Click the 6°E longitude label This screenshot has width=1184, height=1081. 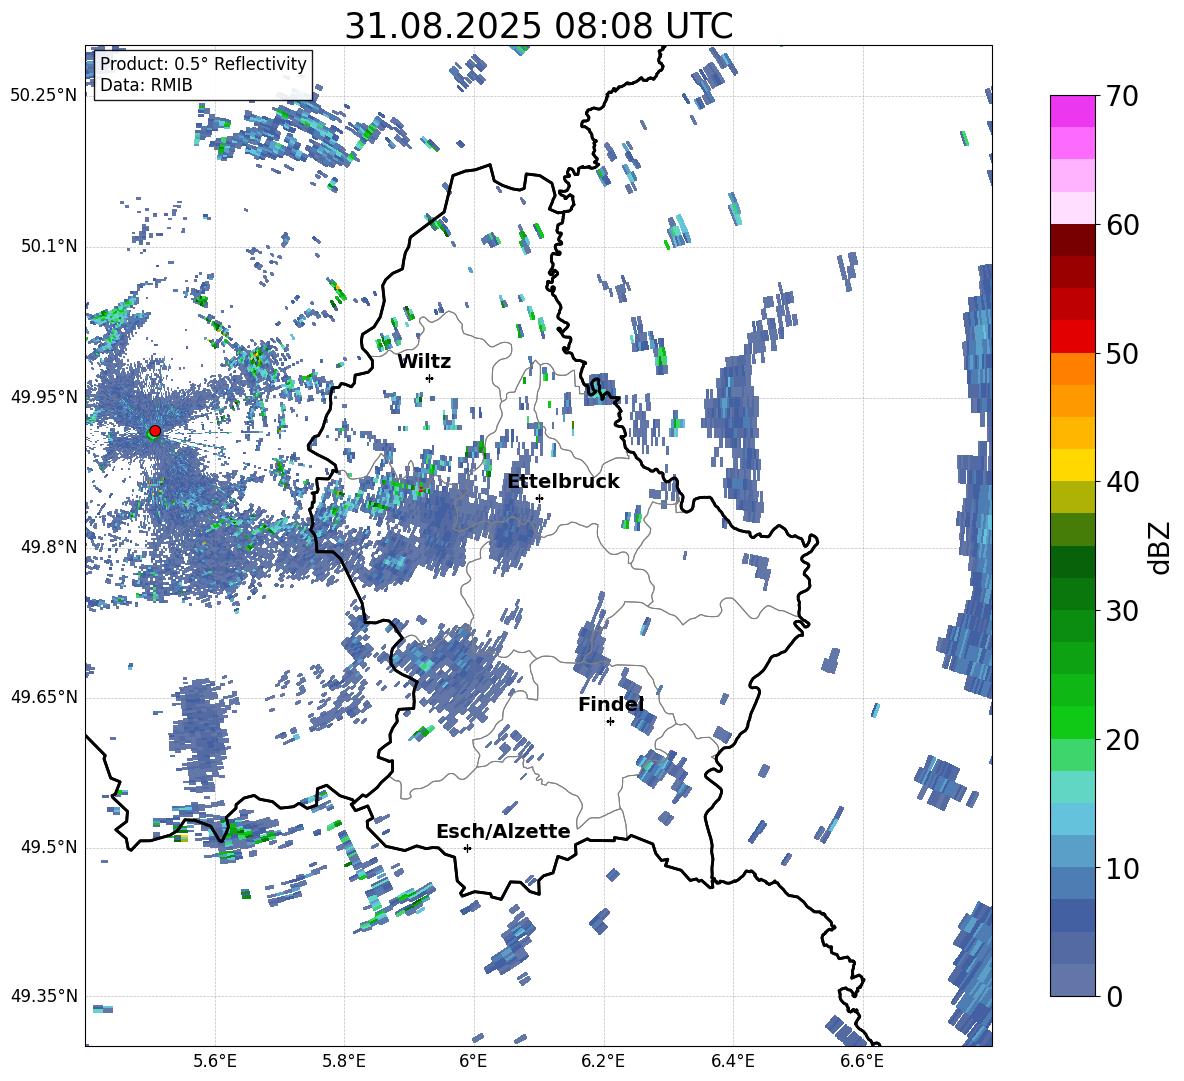tap(473, 1061)
